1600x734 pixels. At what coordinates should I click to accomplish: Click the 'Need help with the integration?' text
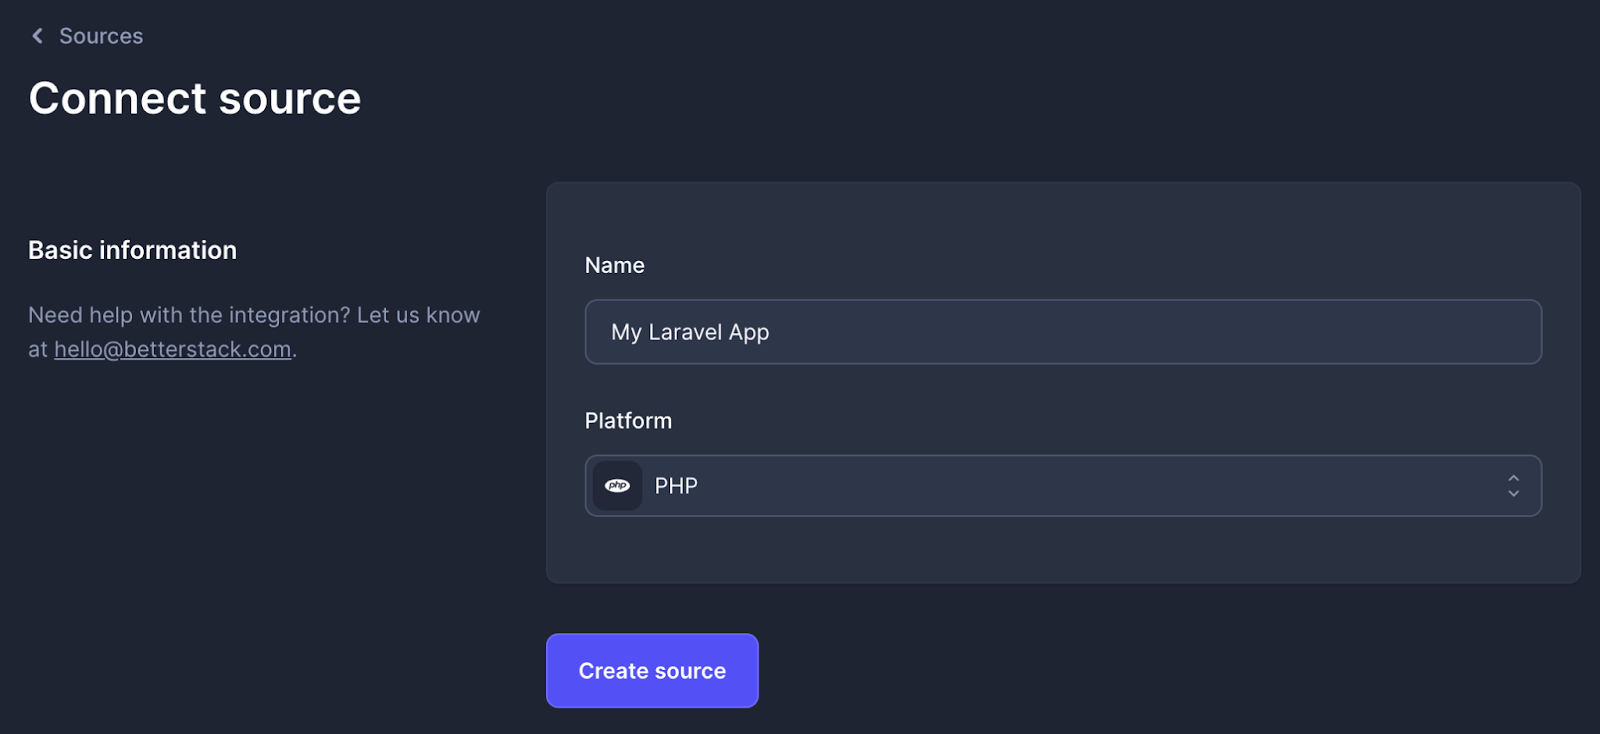click(189, 315)
